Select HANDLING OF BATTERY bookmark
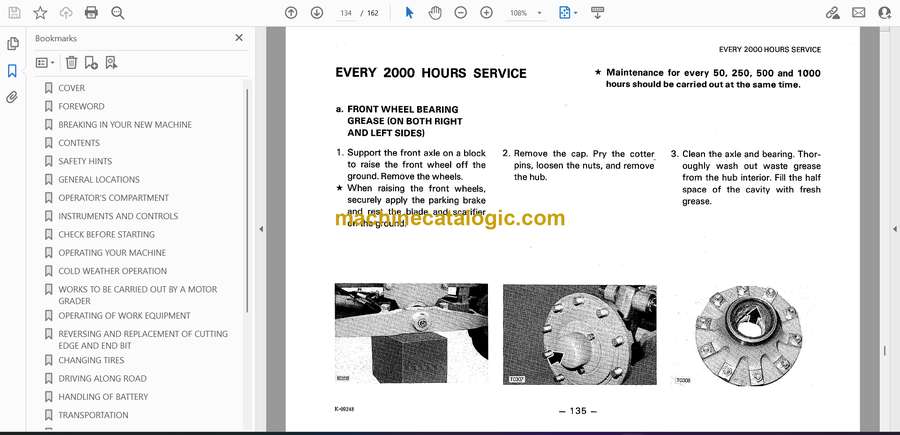This screenshot has height=435, width=900. coord(103,397)
